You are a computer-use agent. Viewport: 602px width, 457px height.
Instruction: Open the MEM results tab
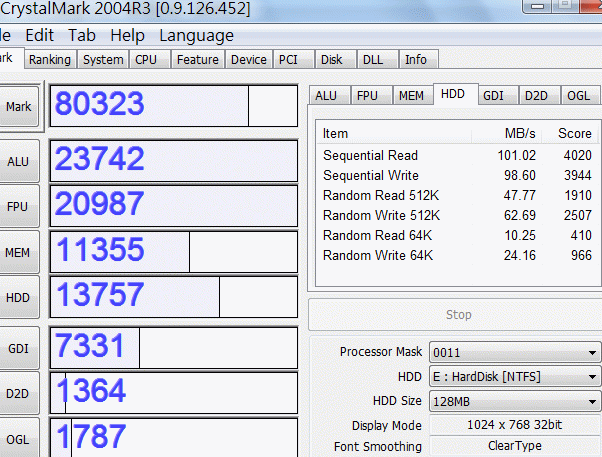413,95
